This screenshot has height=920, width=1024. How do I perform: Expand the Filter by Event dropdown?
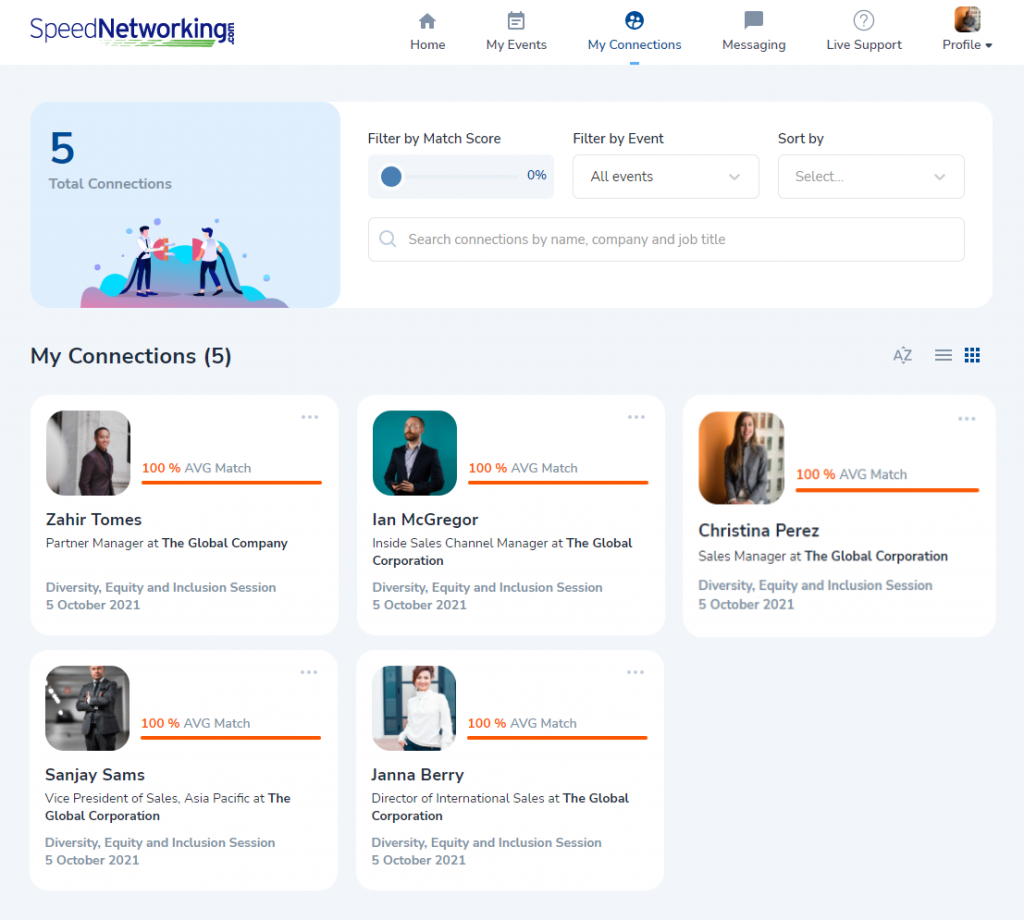pos(665,177)
